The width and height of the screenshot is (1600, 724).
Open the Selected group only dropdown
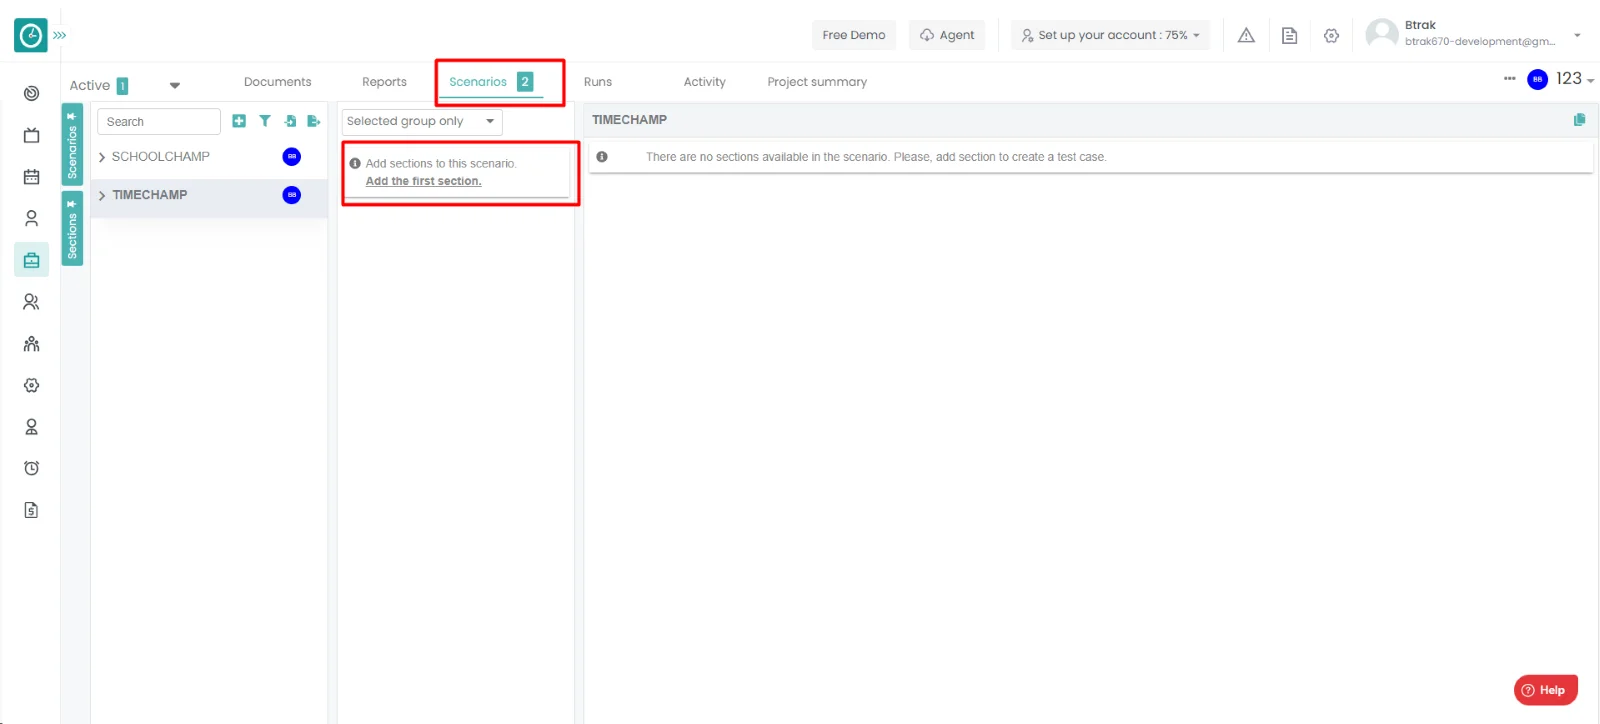click(421, 121)
